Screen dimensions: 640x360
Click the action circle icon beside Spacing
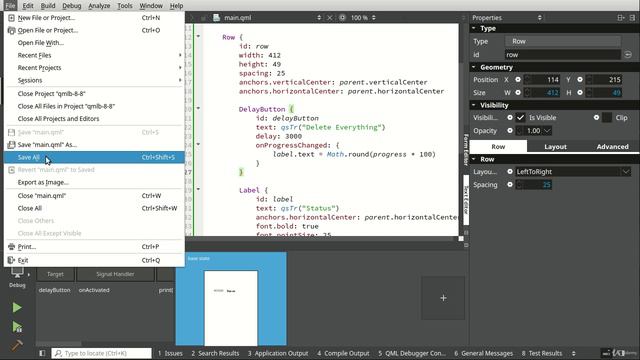coord(510,184)
